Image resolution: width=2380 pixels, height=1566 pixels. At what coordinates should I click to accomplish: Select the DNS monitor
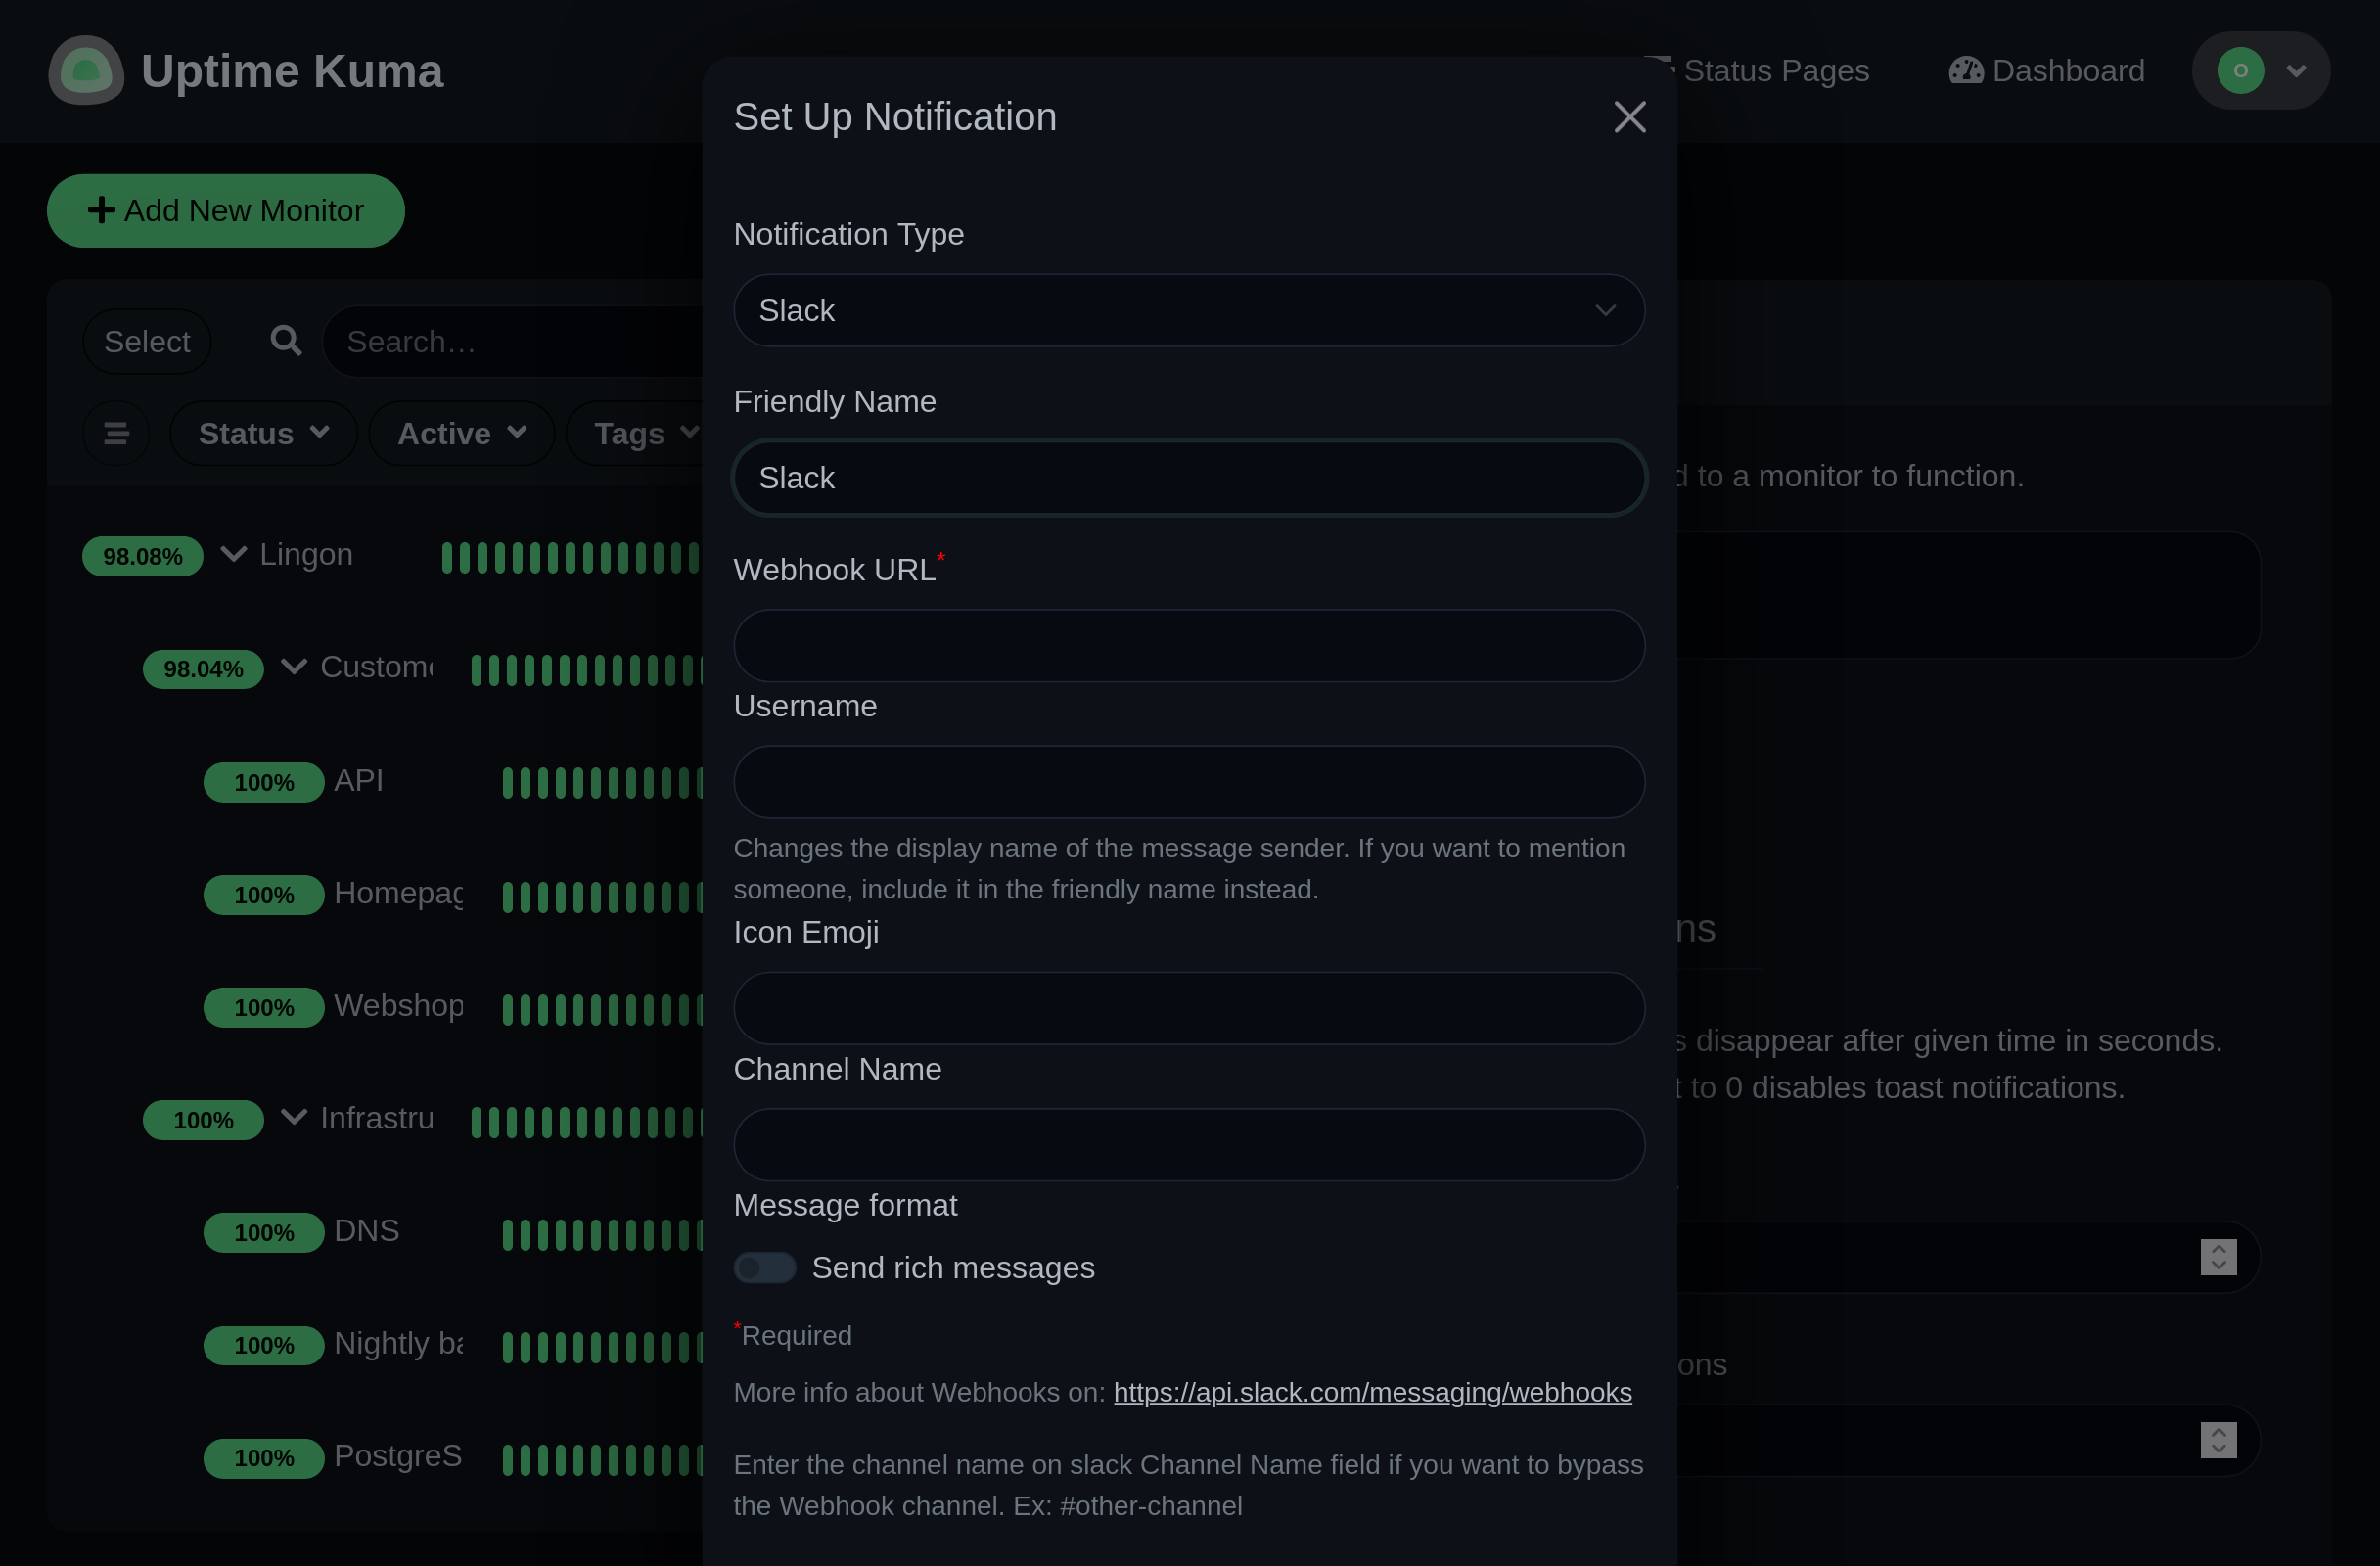click(x=366, y=1230)
